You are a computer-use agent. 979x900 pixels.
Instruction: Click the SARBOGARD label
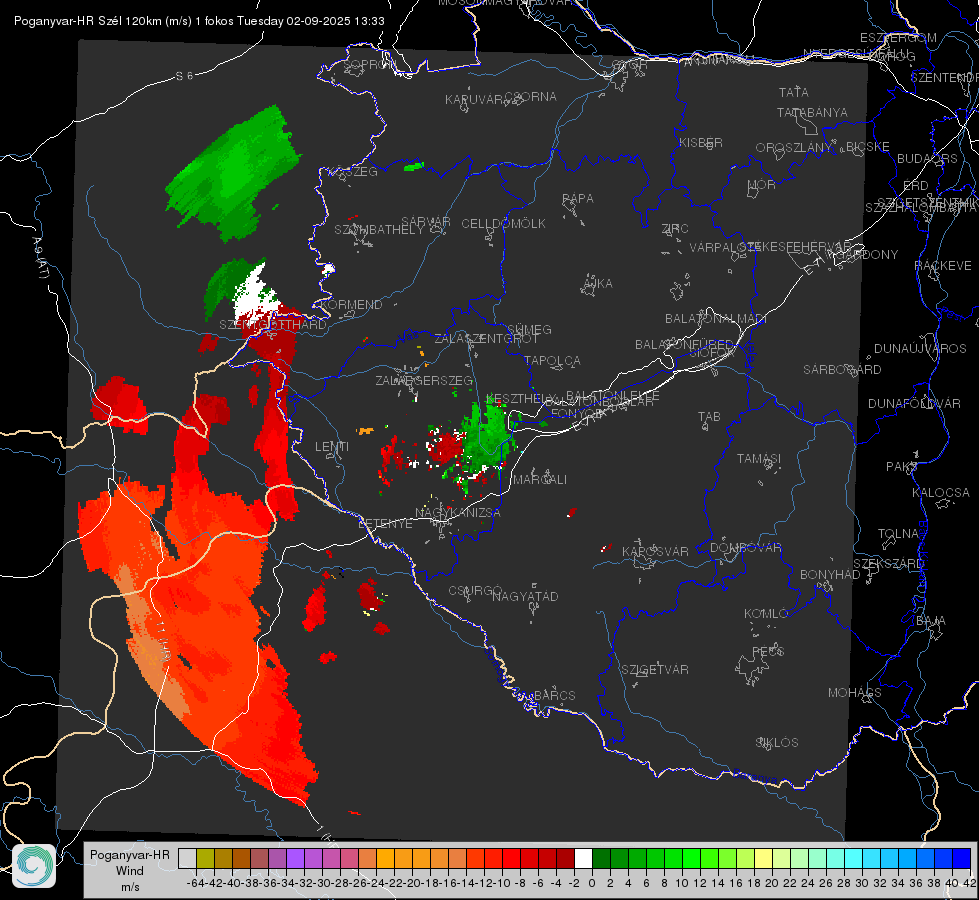point(842,370)
